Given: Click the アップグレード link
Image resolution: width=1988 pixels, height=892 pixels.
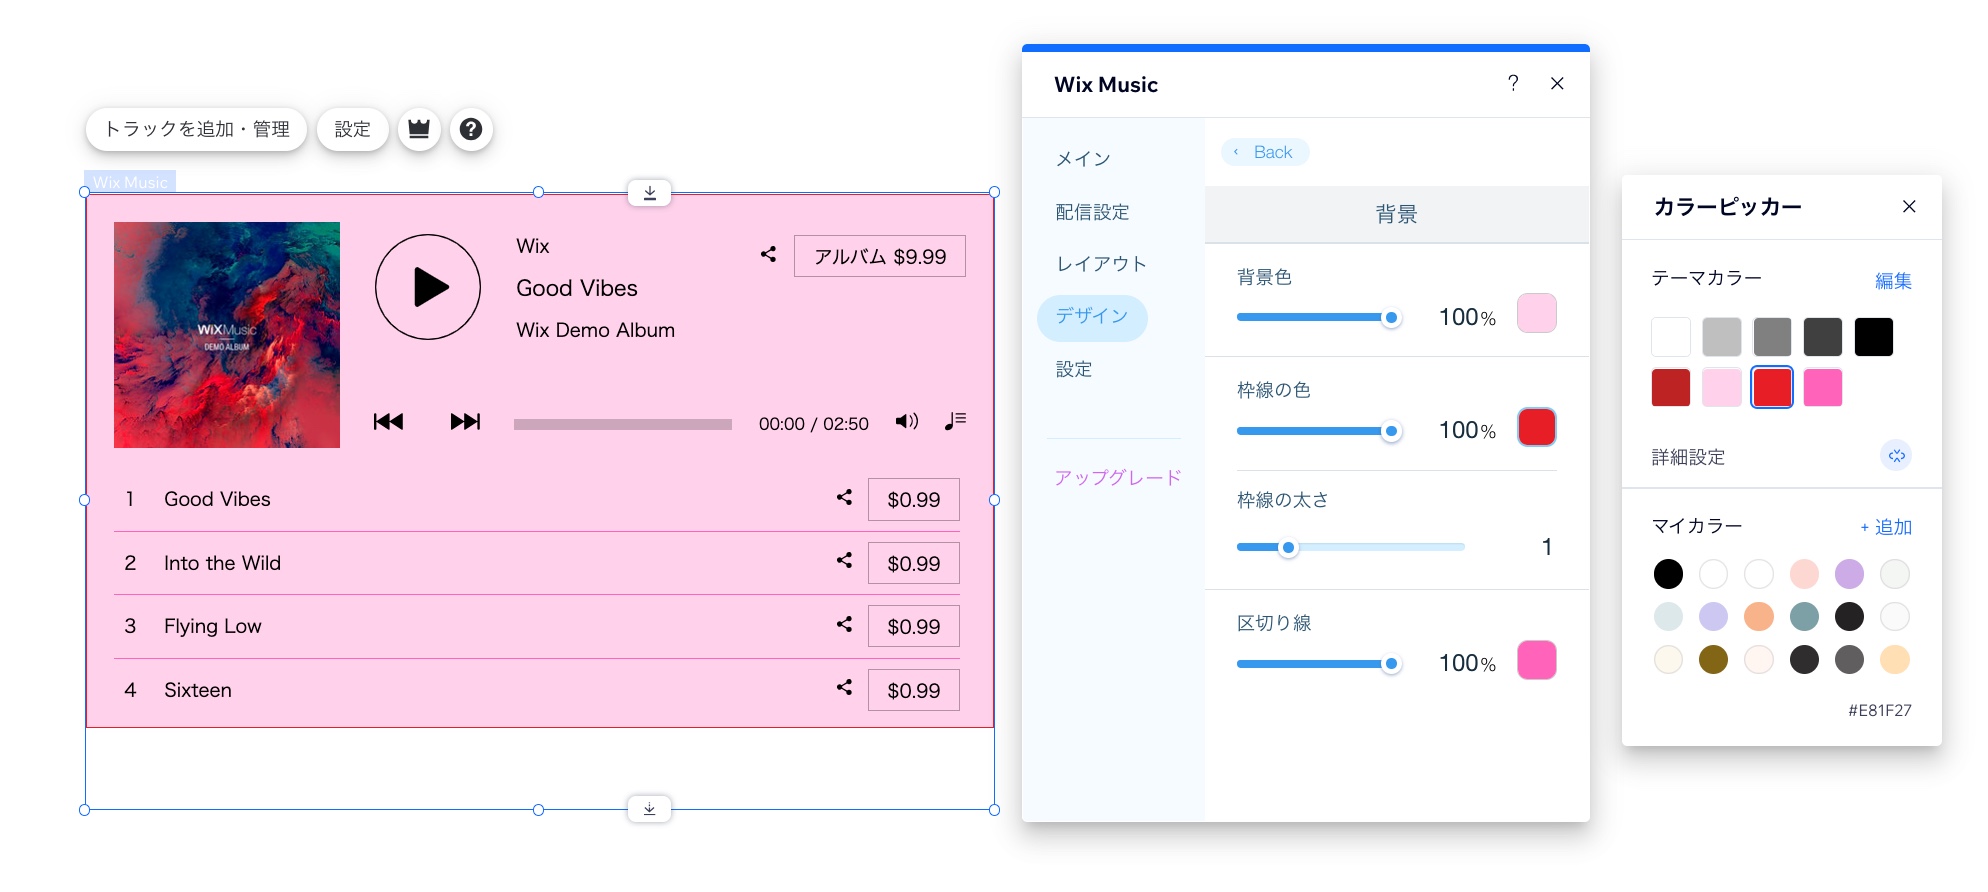Looking at the screenshot, I should click(1118, 477).
